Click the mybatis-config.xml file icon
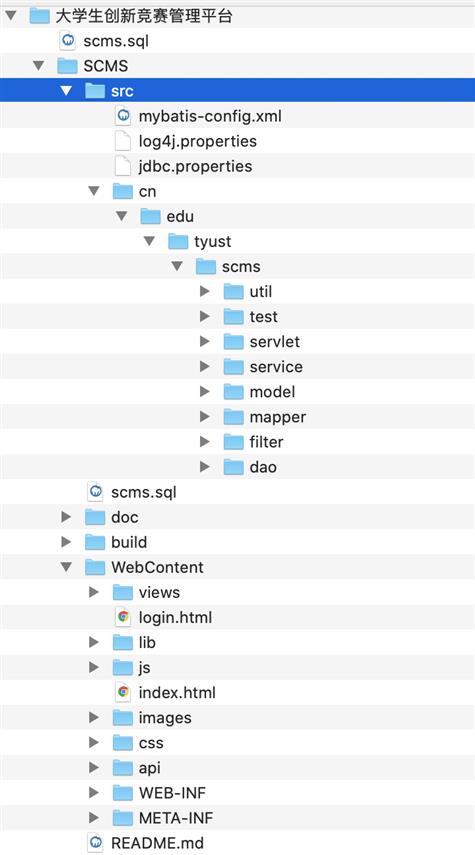Viewport: 475px width, 855px height. click(123, 116)
